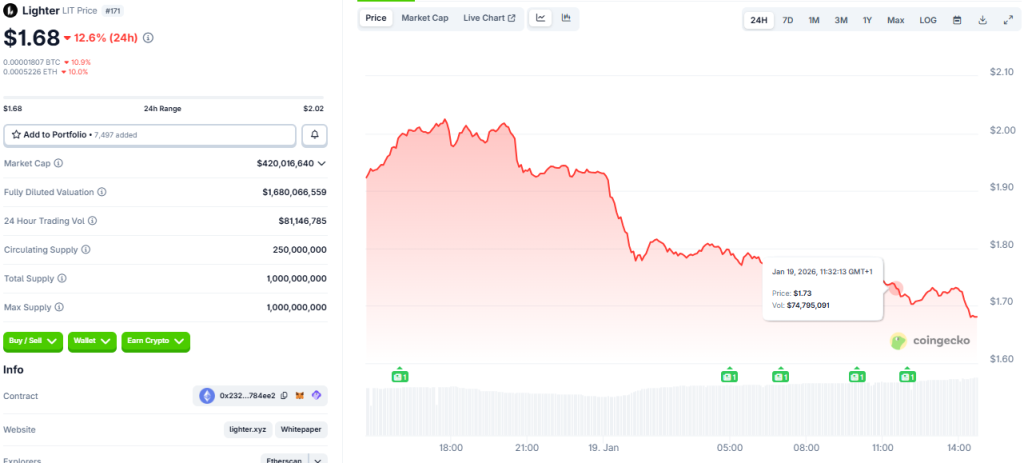1024x463 pixels.
Task: Copy the contract address
Action: 285,396
